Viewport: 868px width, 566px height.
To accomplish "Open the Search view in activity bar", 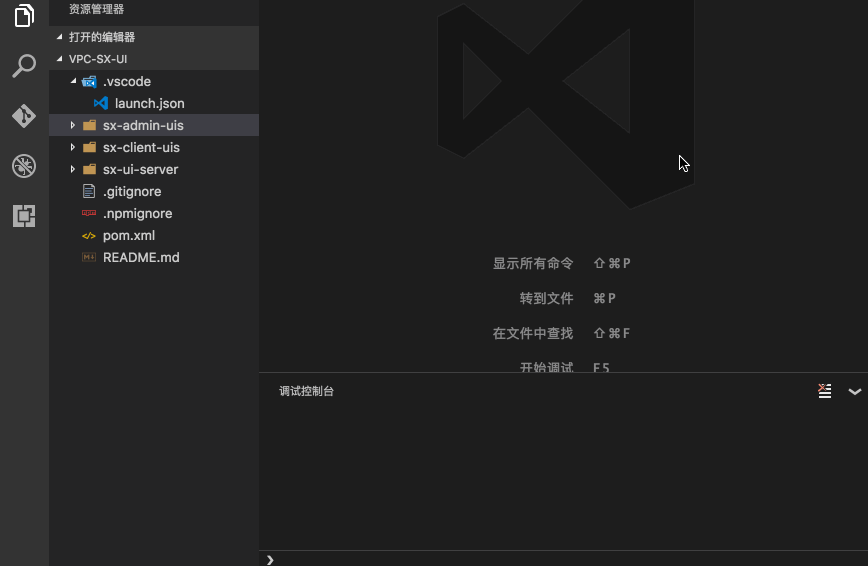I will [24, 66].
